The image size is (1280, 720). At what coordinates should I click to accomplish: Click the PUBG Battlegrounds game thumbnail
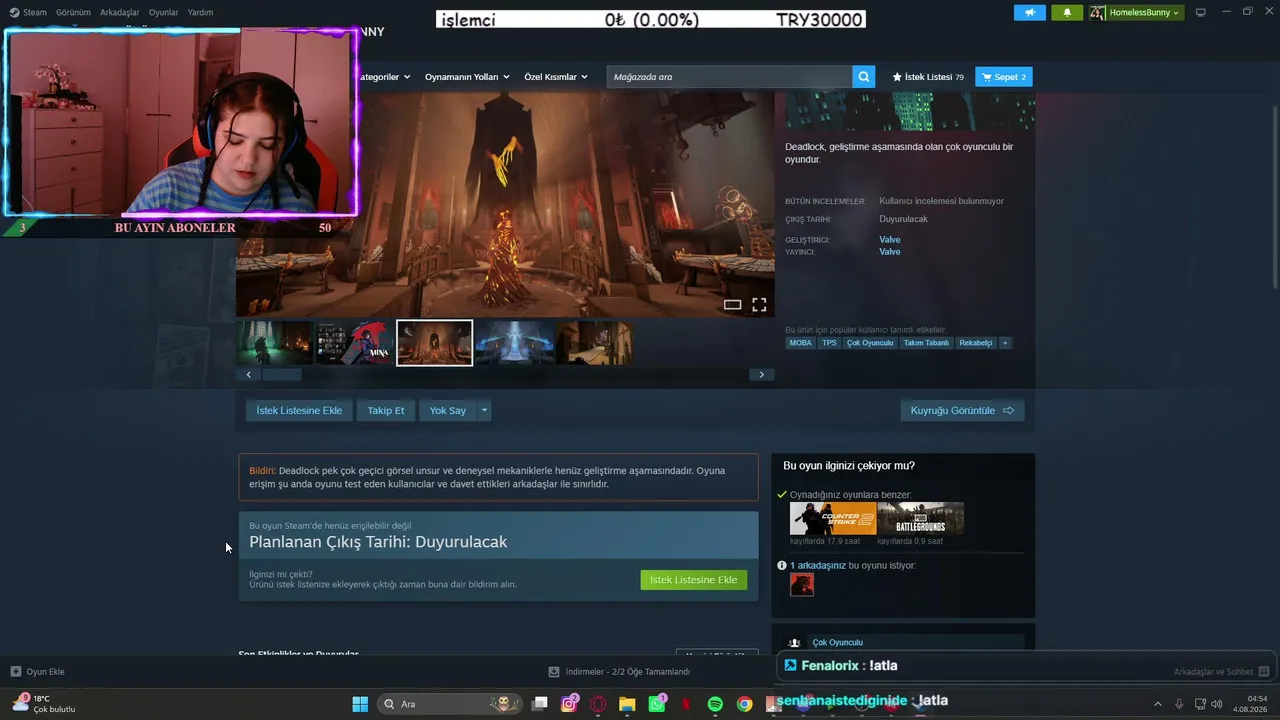point(921,518)
